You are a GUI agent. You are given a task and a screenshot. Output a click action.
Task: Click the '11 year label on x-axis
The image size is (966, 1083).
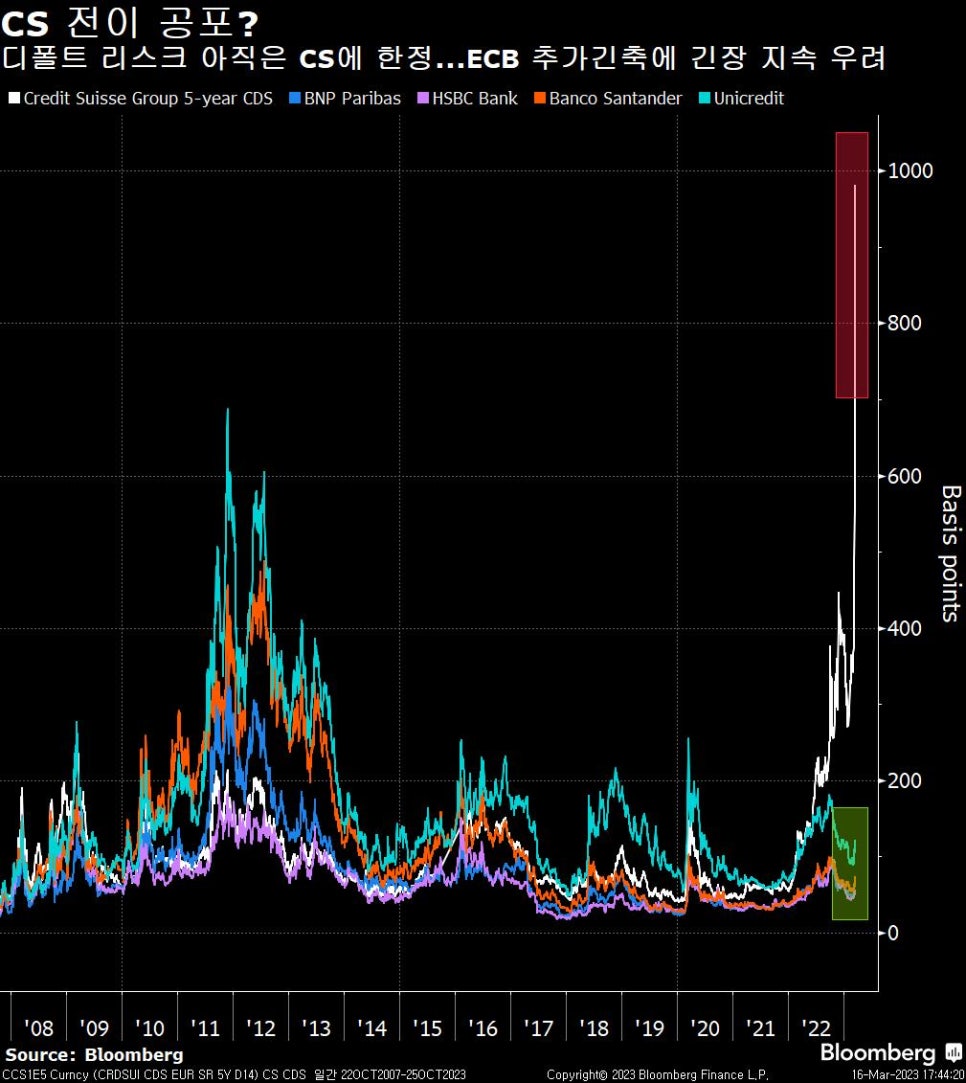[205, 1028]
